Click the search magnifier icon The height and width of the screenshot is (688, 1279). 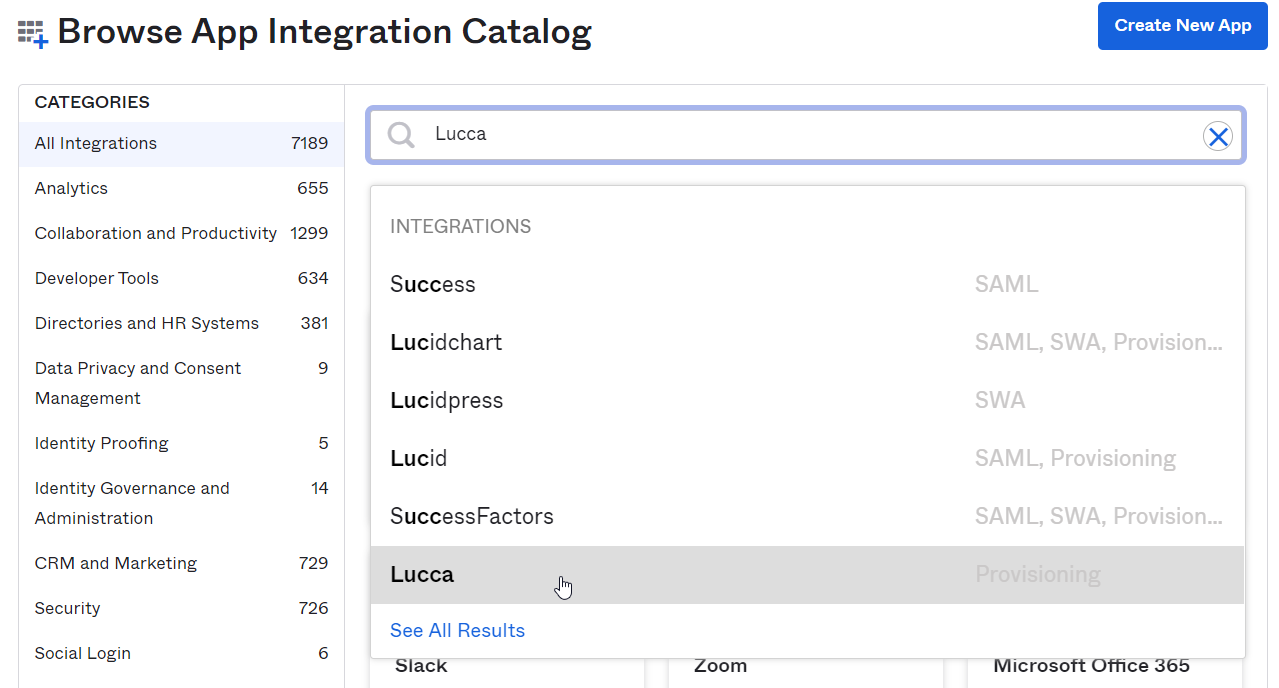(401, 135)
